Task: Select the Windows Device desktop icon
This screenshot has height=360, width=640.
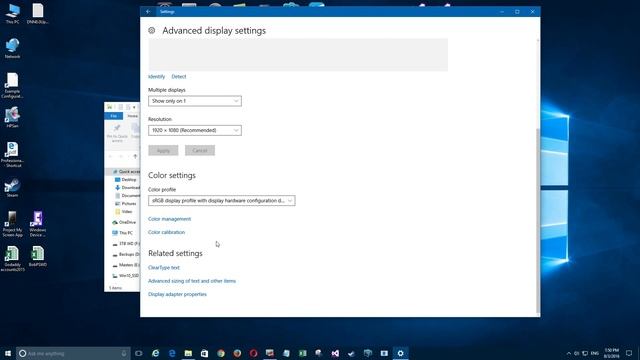Action: point(38,224)
